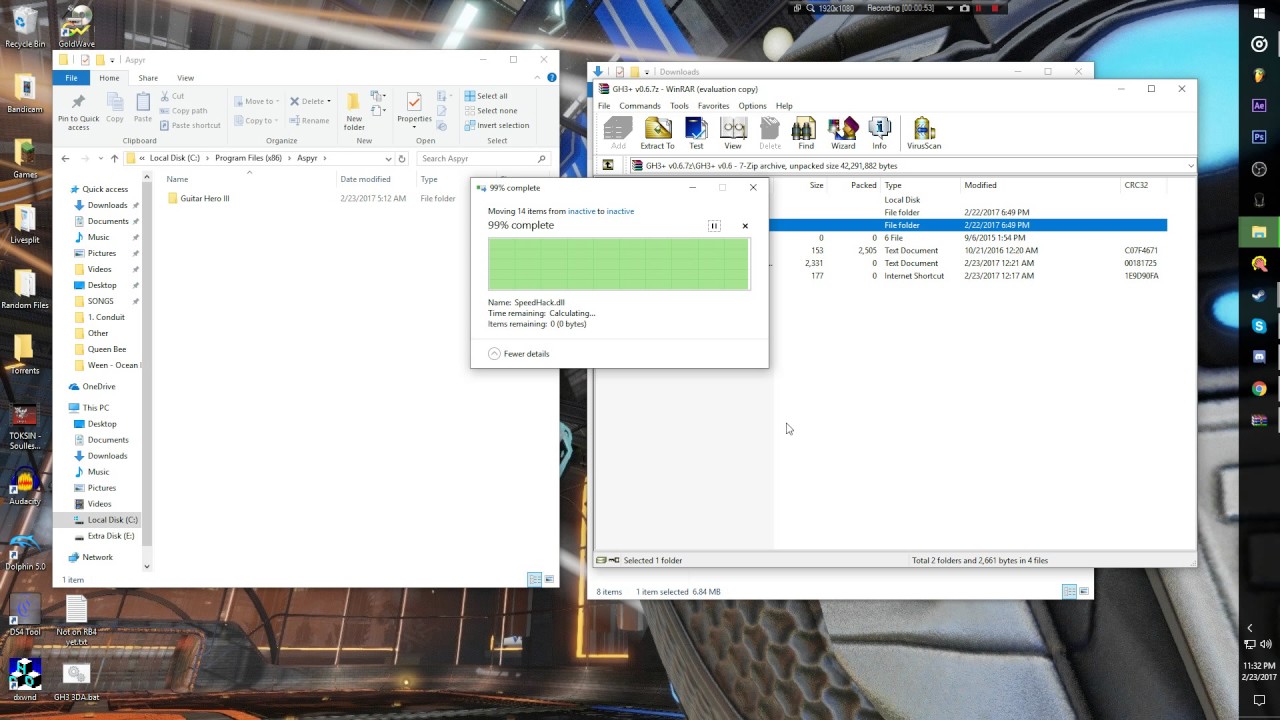
Task: Open SONGS folder in navigation pane
Action: [100, 301]
